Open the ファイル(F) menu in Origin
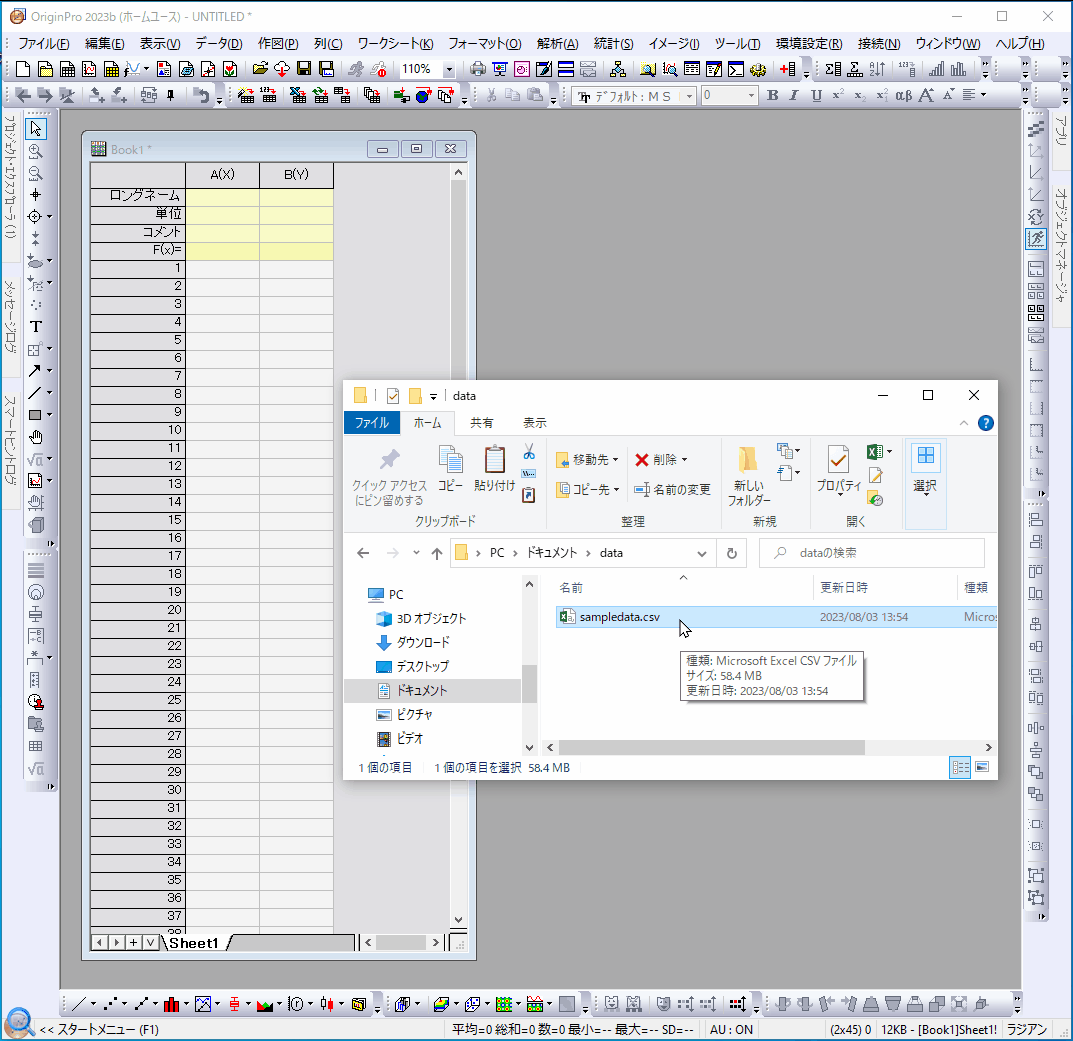This screenshot has width=1073, height=1041. (x=44, y=44)
